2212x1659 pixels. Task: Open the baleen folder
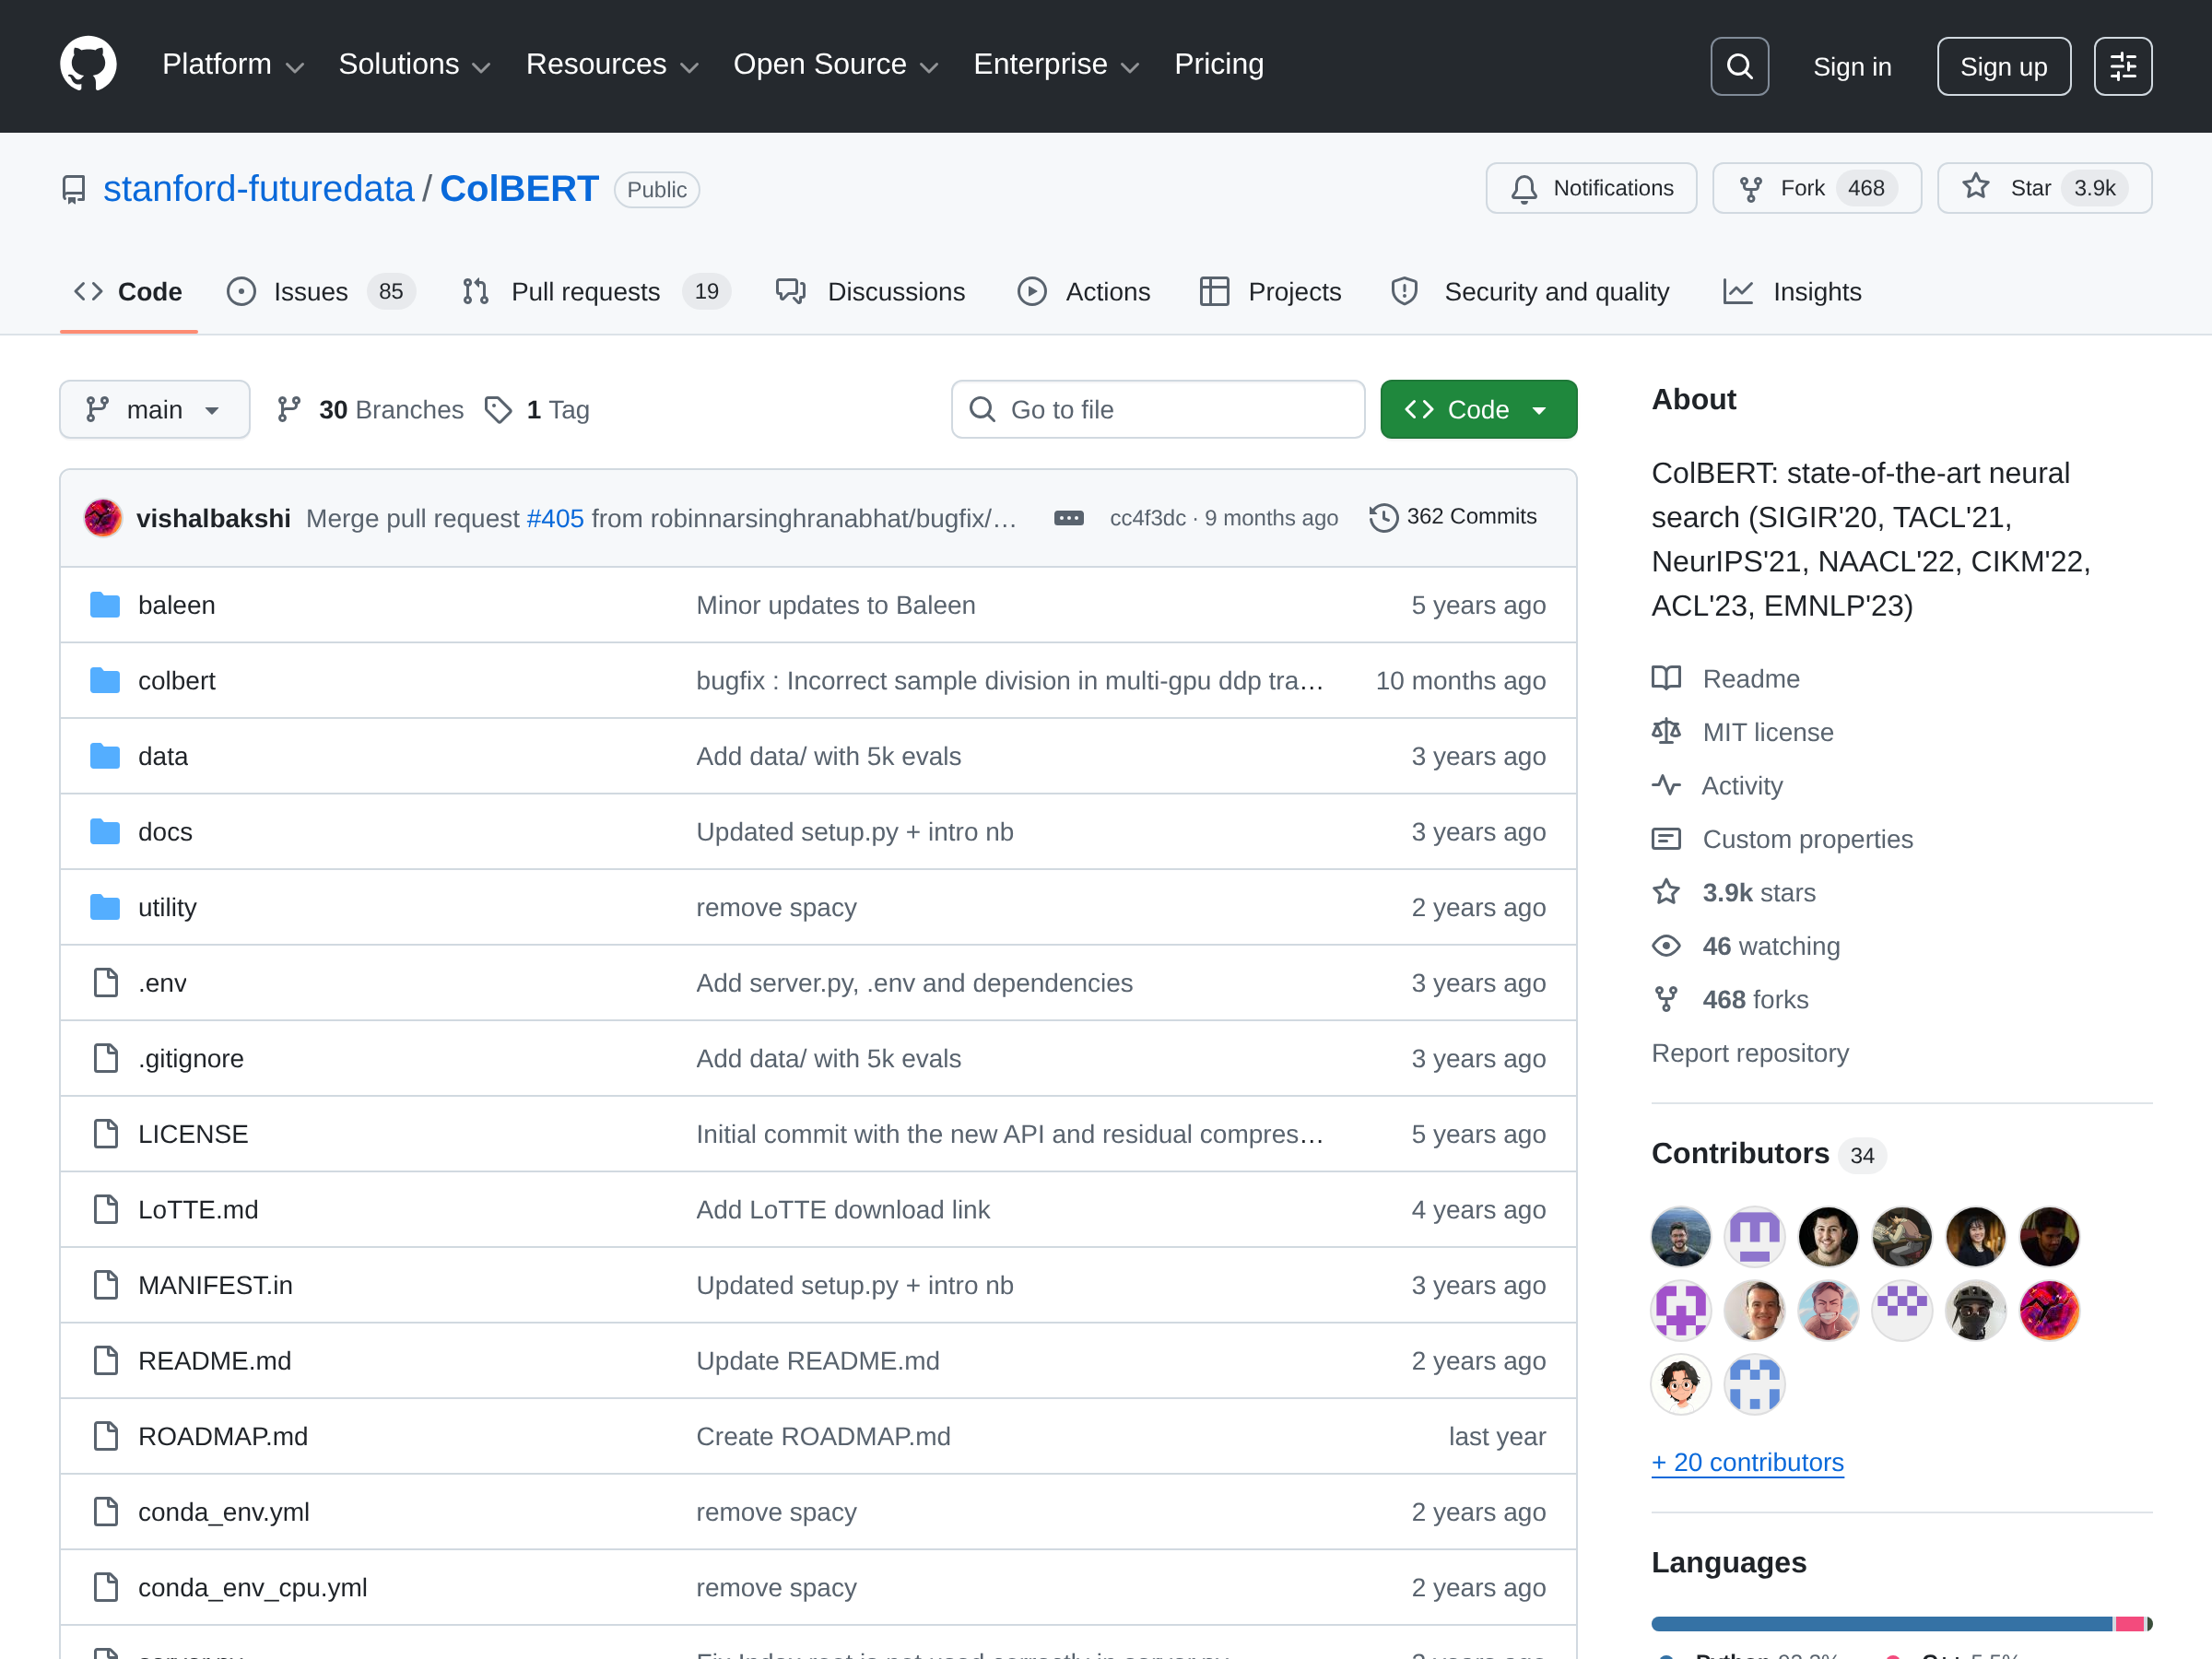tap(176, 605)
